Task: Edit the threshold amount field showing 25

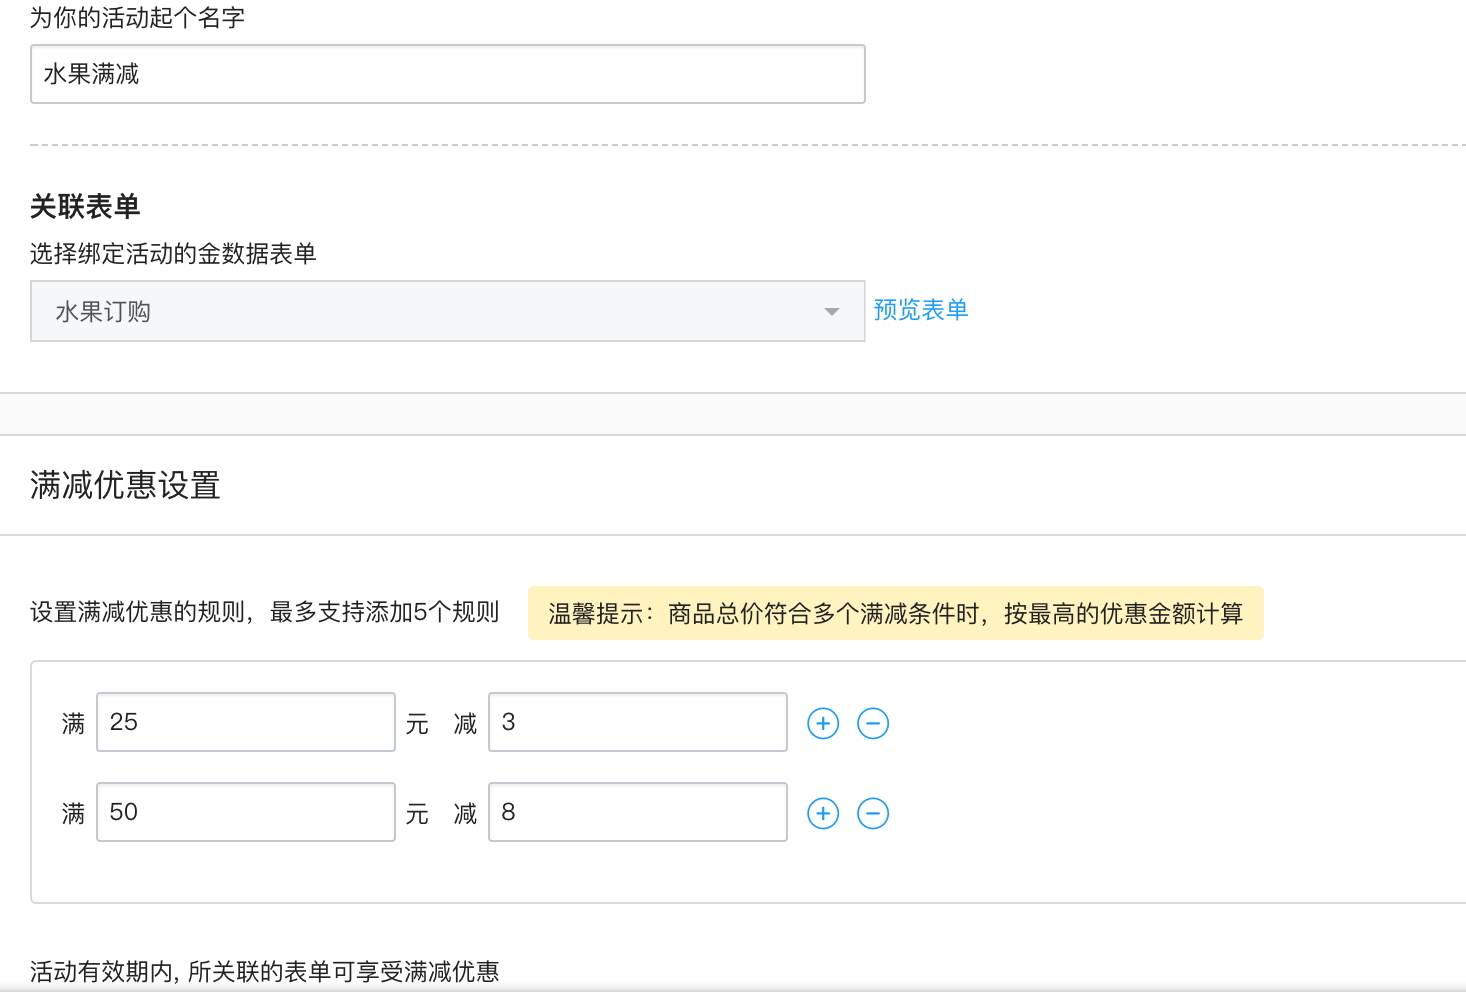Action: [x=246, y=722]
